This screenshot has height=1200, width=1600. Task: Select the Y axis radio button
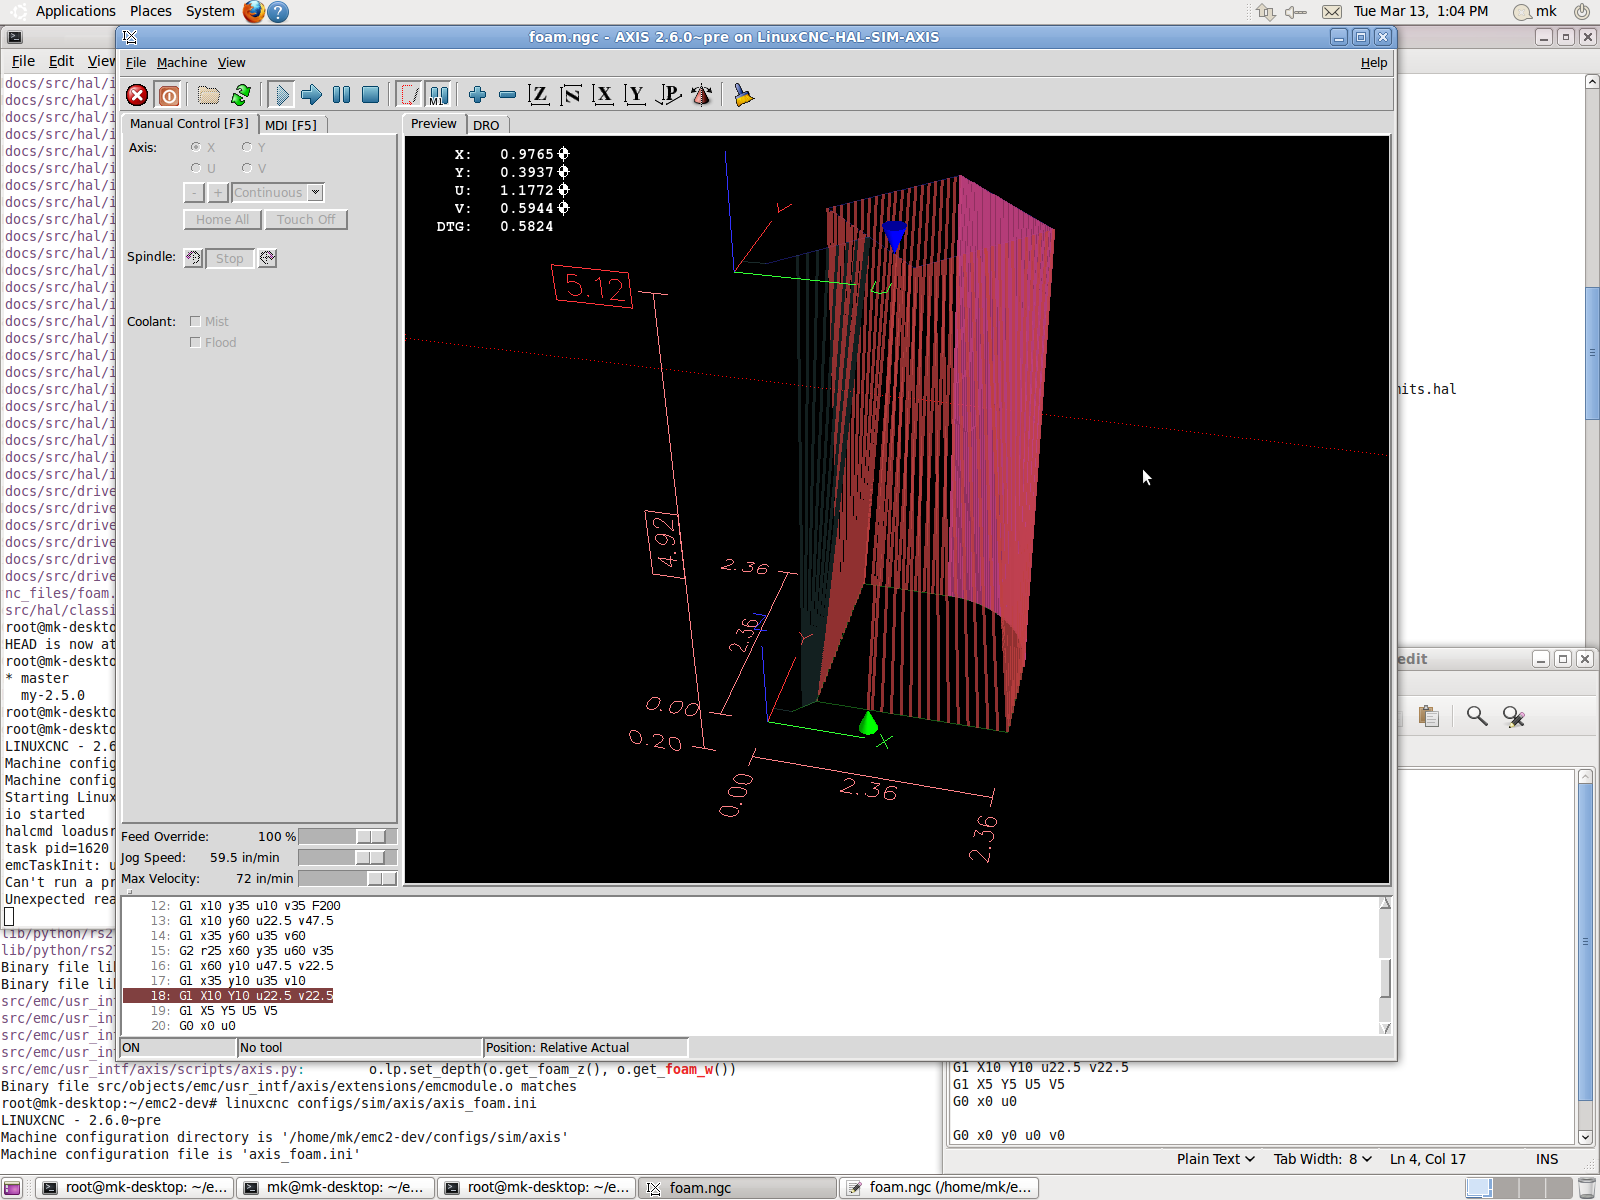pos(247,147)
